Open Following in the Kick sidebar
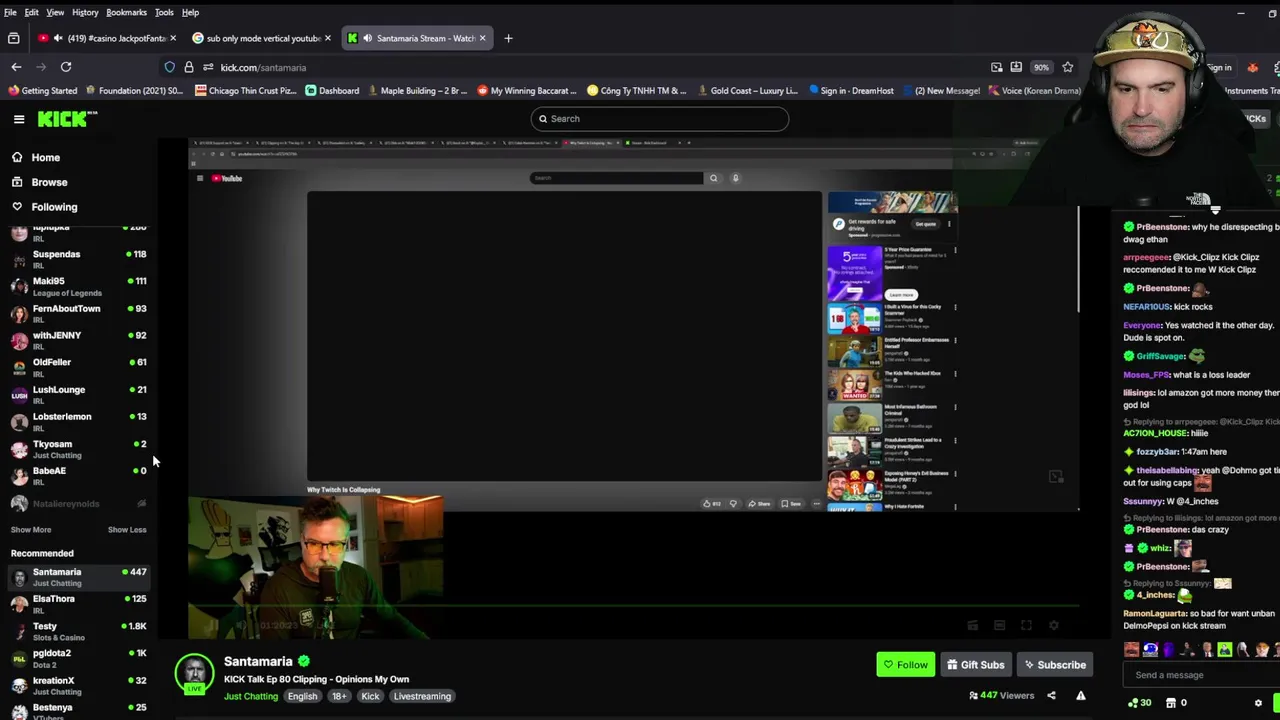 point(54,207)
